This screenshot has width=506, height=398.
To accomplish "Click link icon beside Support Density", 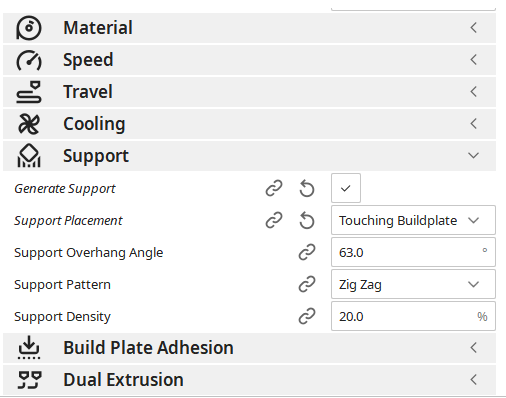I will [307, 316].
